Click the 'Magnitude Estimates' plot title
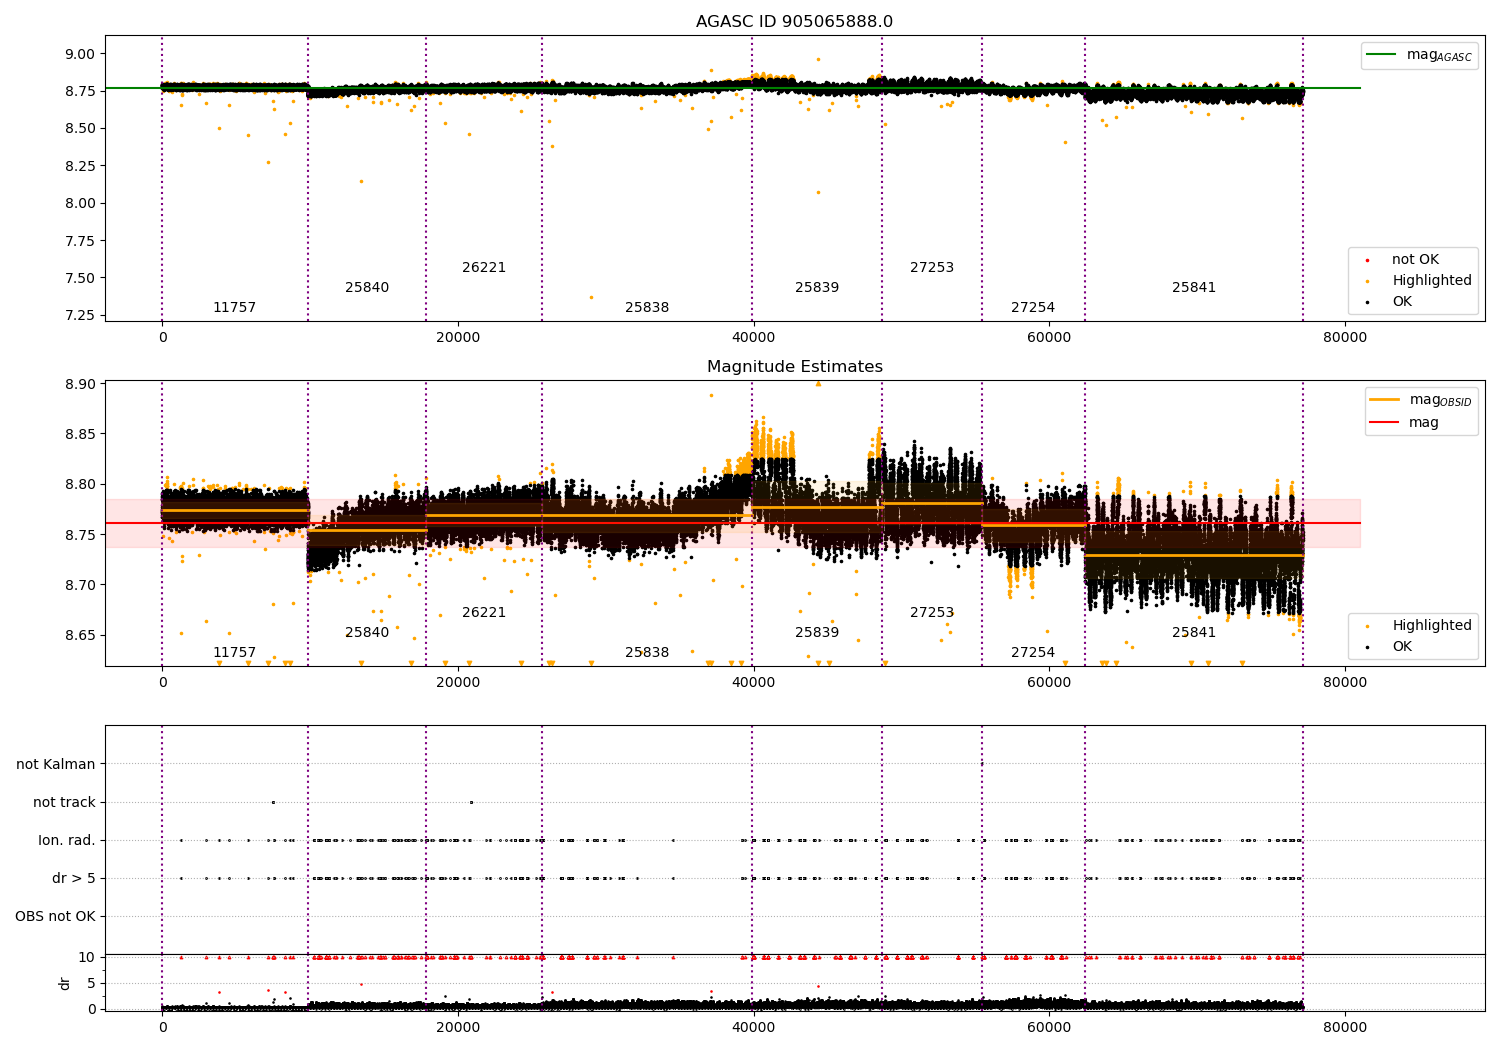 (x=794, y=367)
